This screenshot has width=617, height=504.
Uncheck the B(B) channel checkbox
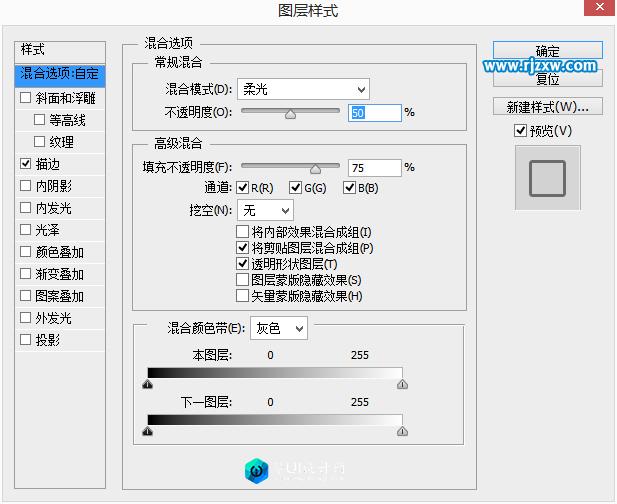pos(349,188)
